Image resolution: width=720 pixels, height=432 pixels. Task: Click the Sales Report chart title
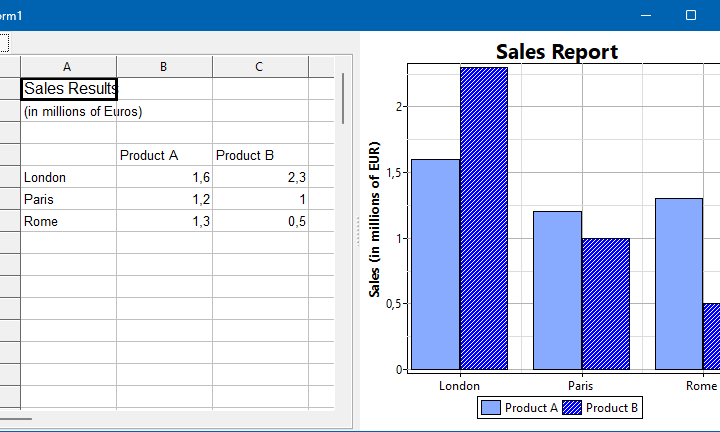pos(557,51)
